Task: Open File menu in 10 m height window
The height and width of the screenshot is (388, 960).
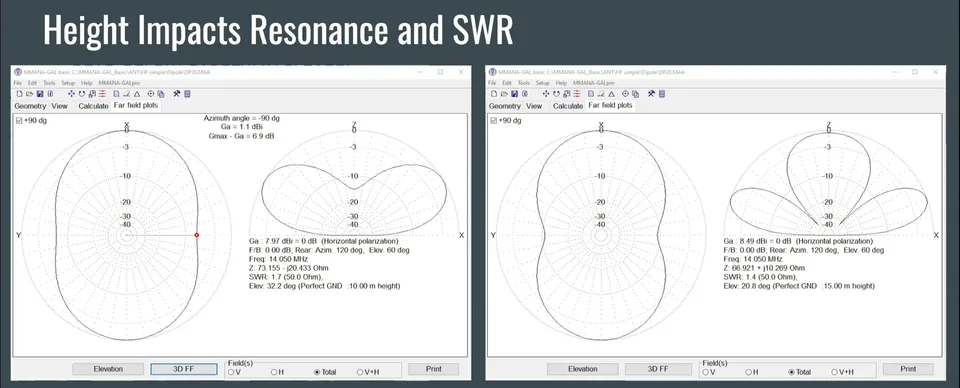Action: coord(17,83)
